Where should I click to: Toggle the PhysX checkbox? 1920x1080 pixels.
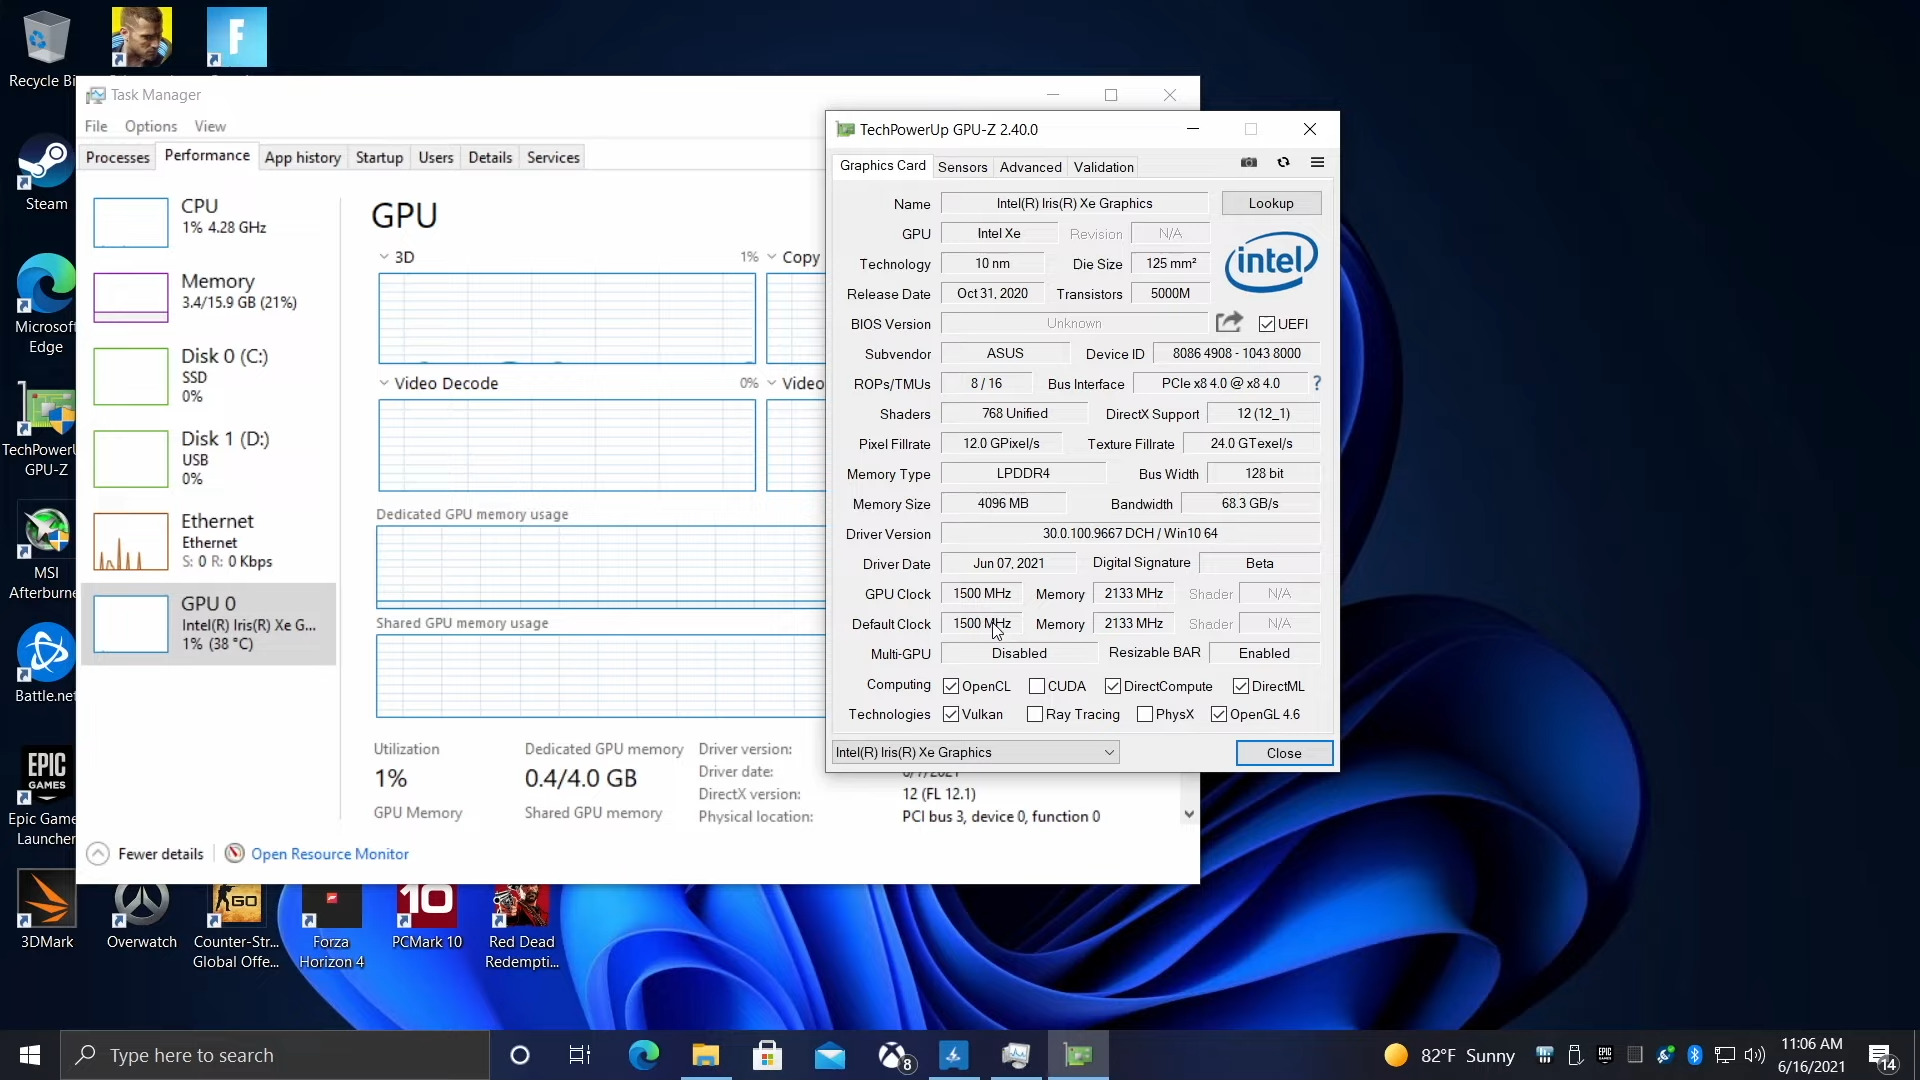(1145, 714)
